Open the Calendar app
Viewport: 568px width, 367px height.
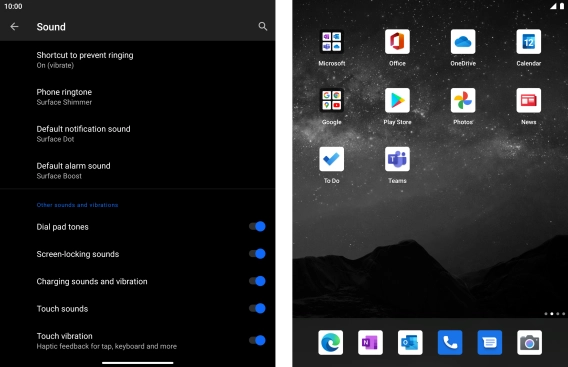pos(529,42)
